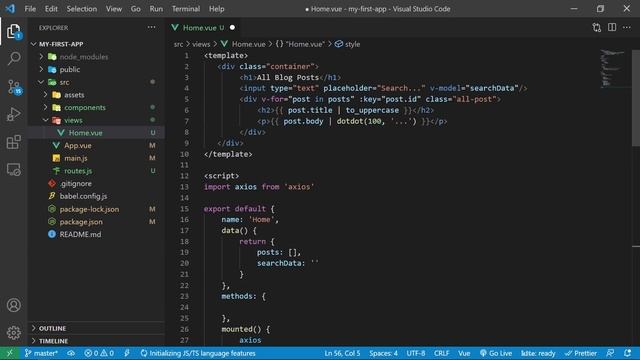Screen dimensions: 640x360
Task: Open the File menu
Action: [30, 9]
